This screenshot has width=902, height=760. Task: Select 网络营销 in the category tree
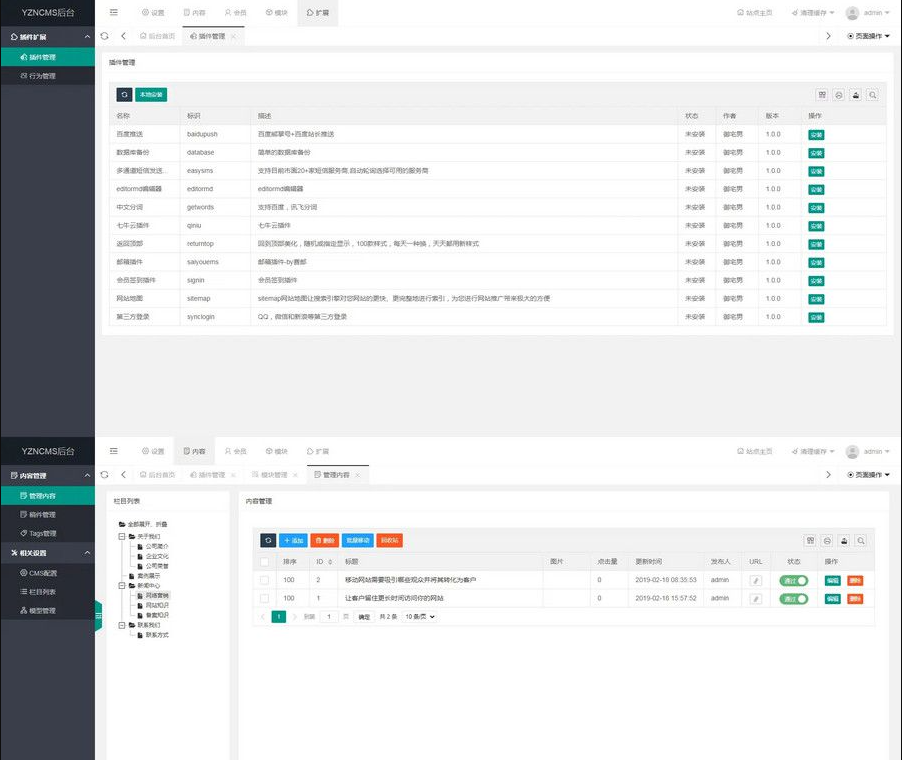tap(157, 595)
